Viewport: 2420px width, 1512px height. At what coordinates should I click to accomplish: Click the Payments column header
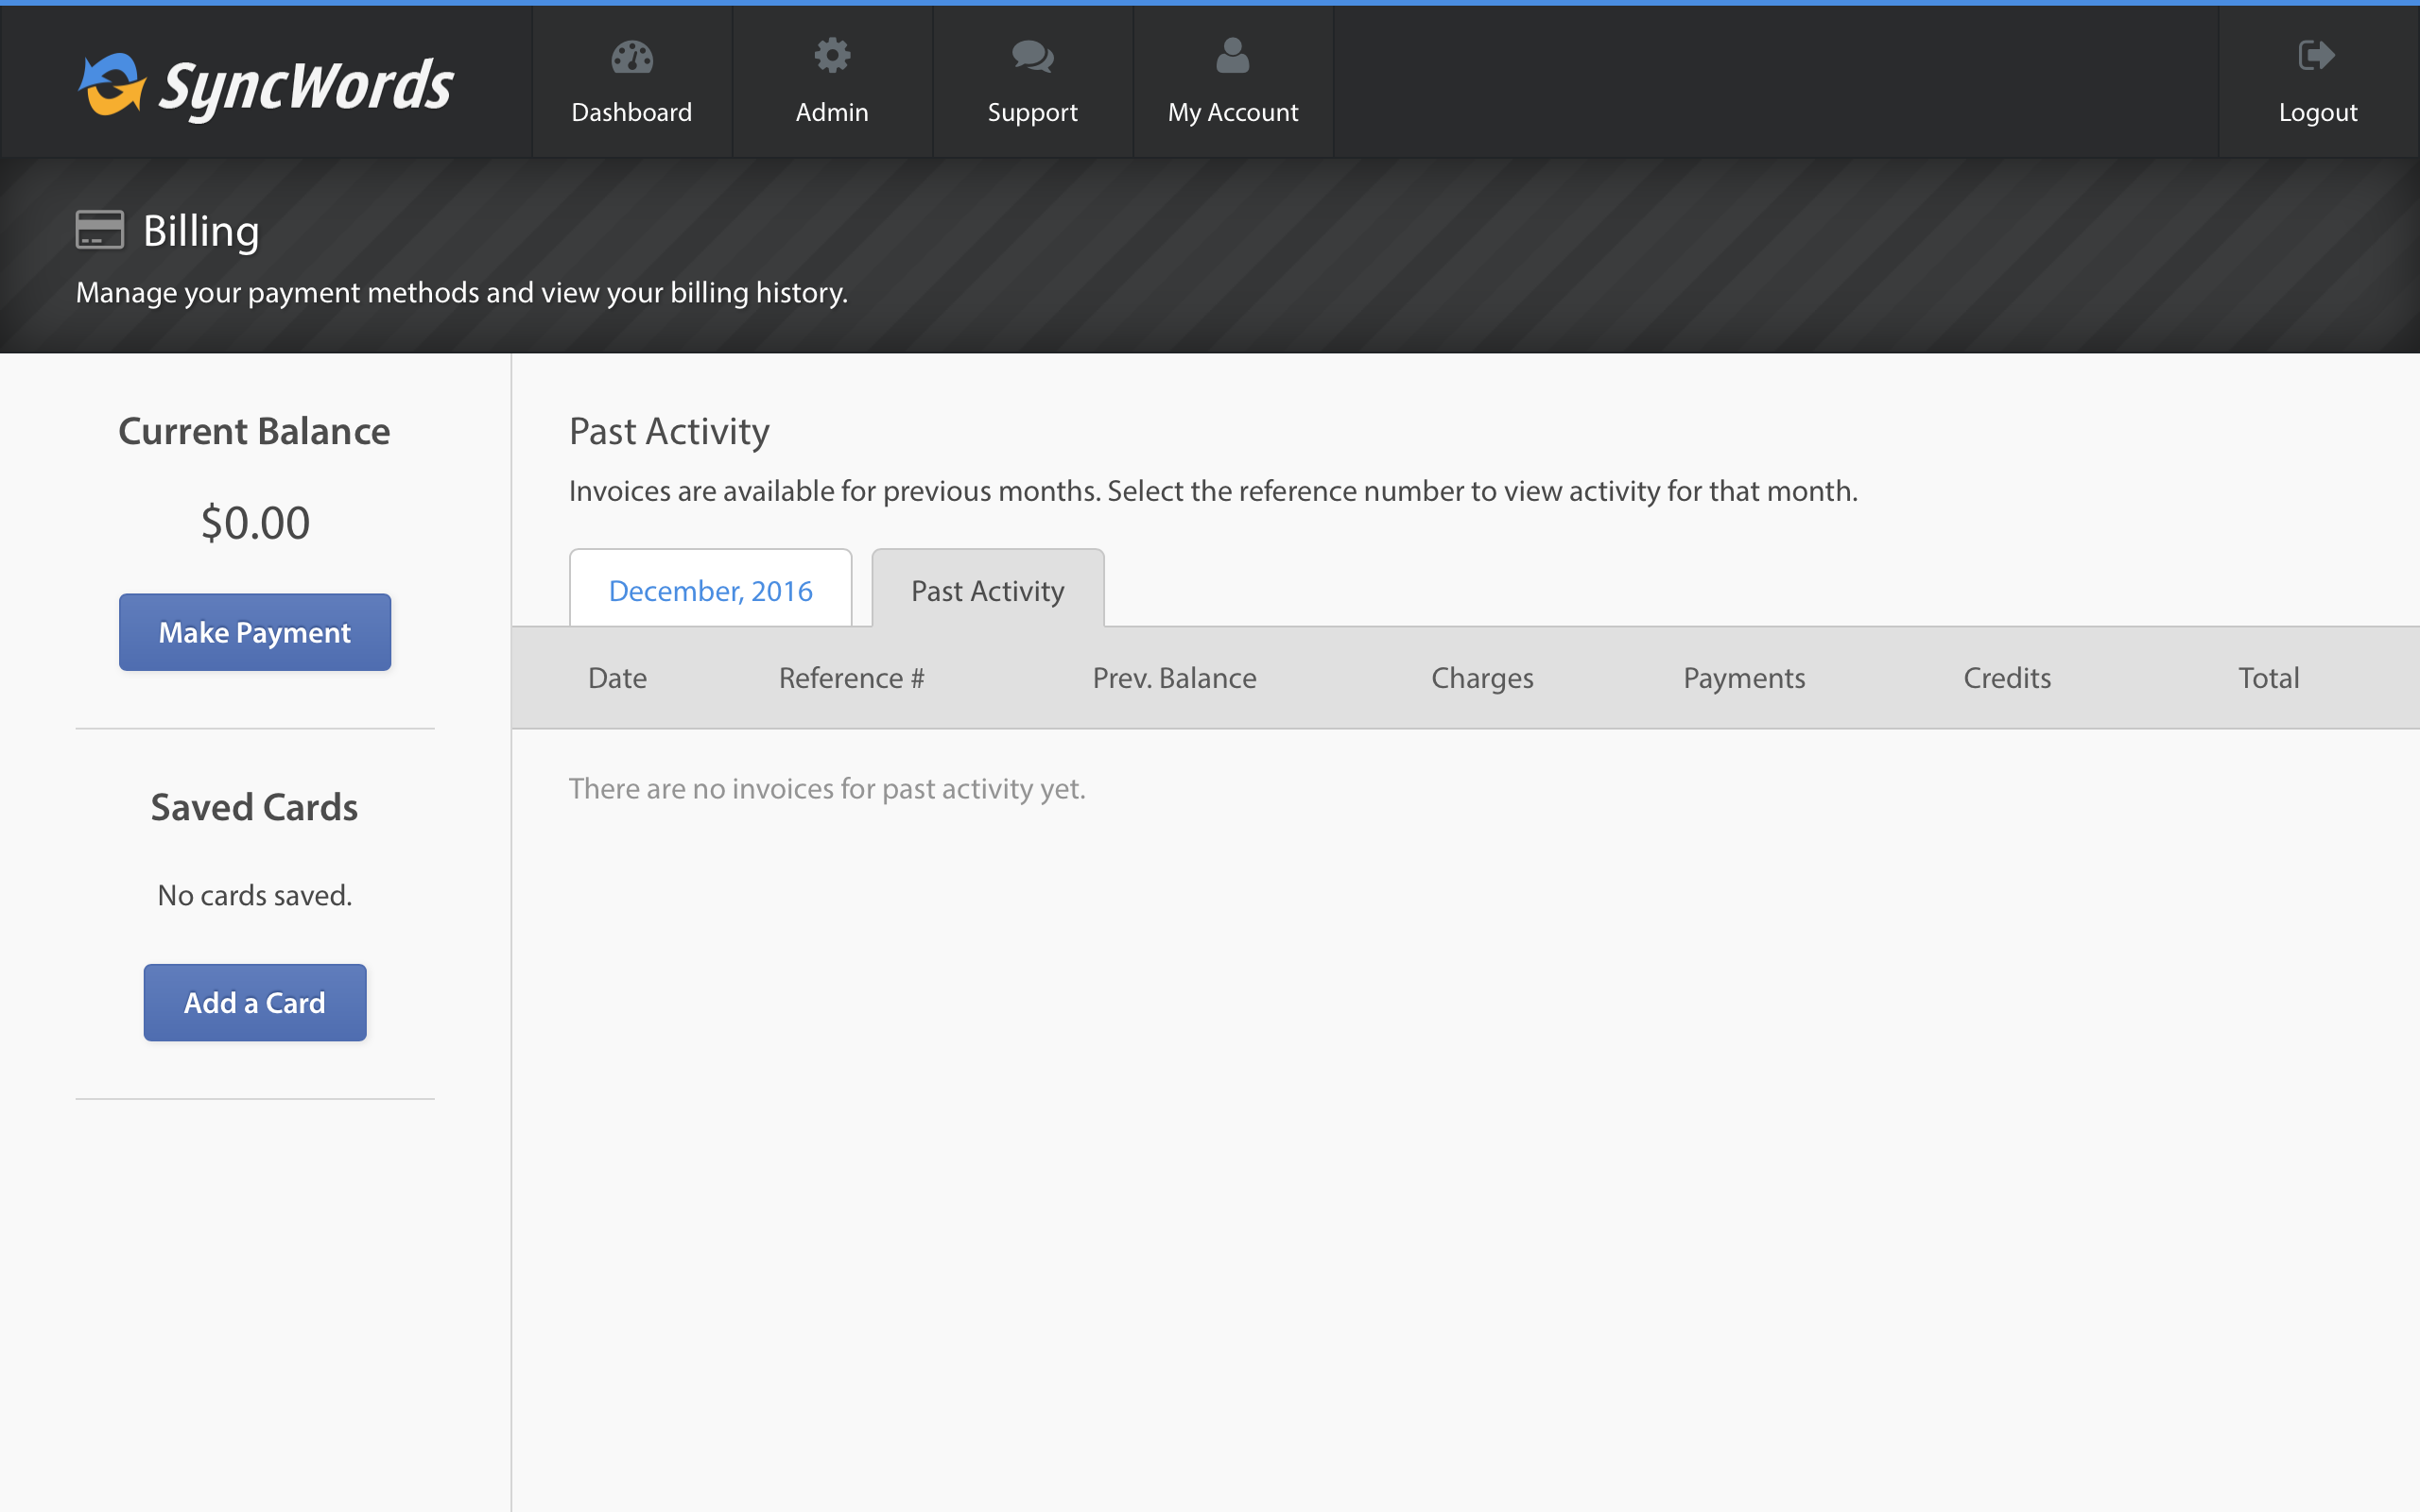1744,679
